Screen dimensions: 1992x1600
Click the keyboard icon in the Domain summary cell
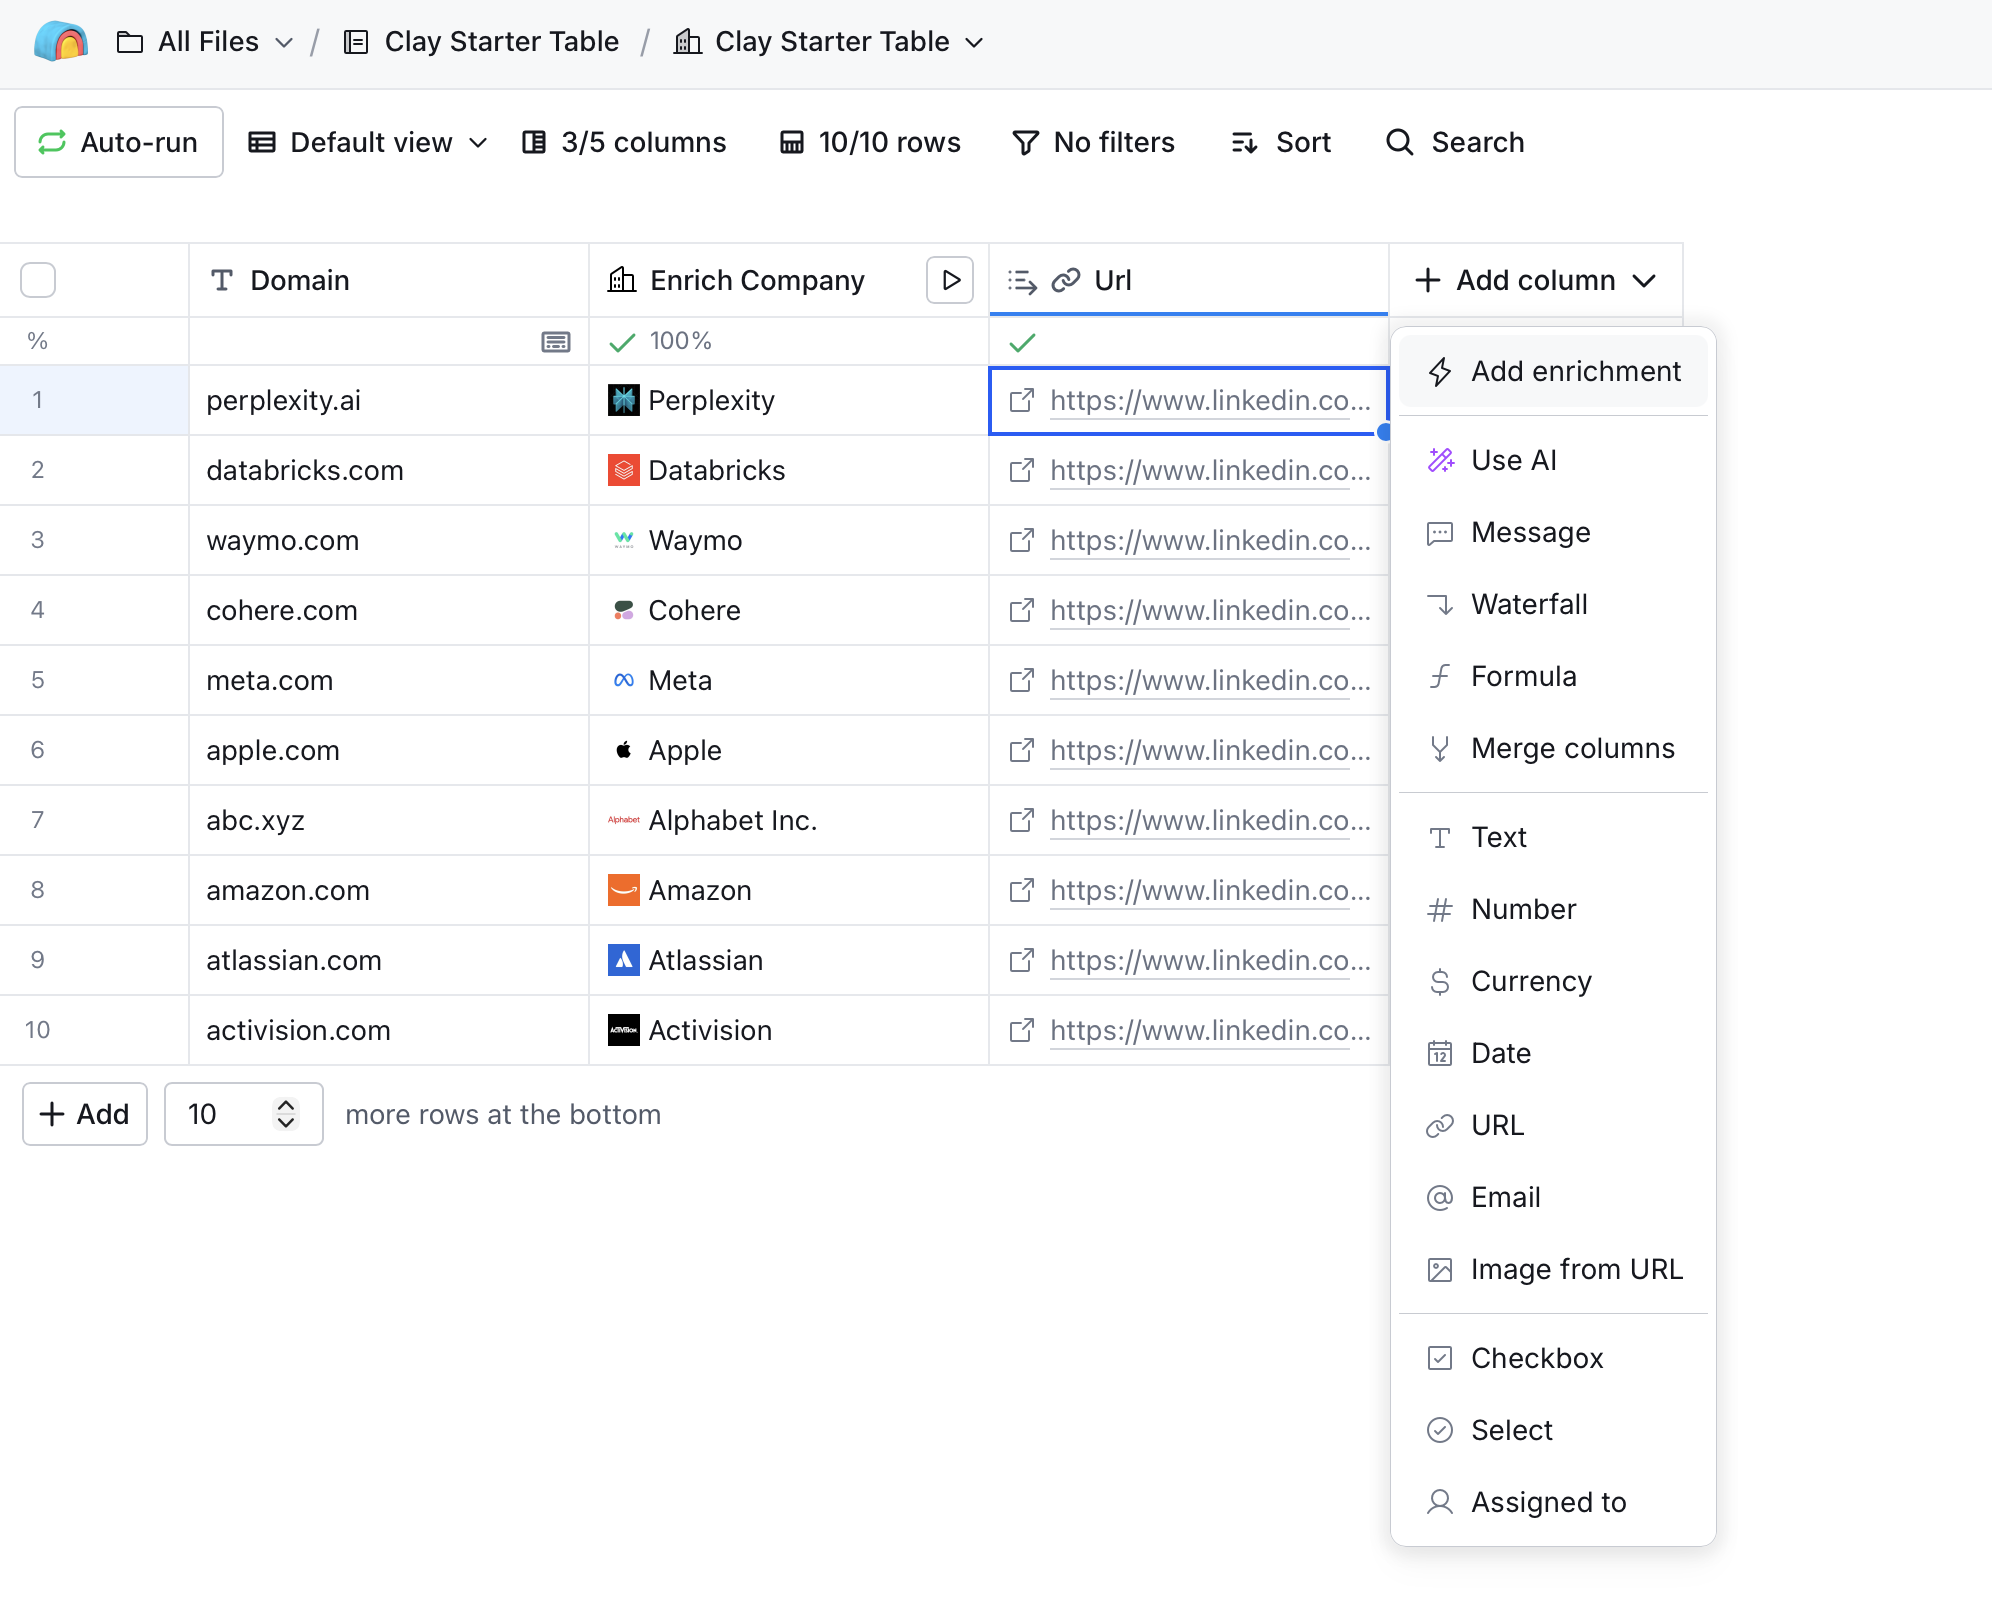(x=556, y=341)
